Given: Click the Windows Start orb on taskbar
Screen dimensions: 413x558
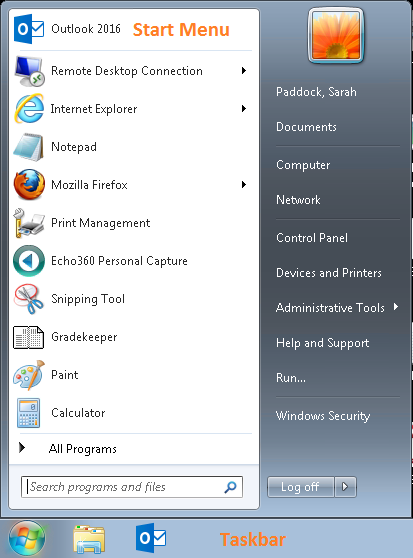Looking at the screenshot, I should coord(27,539).
